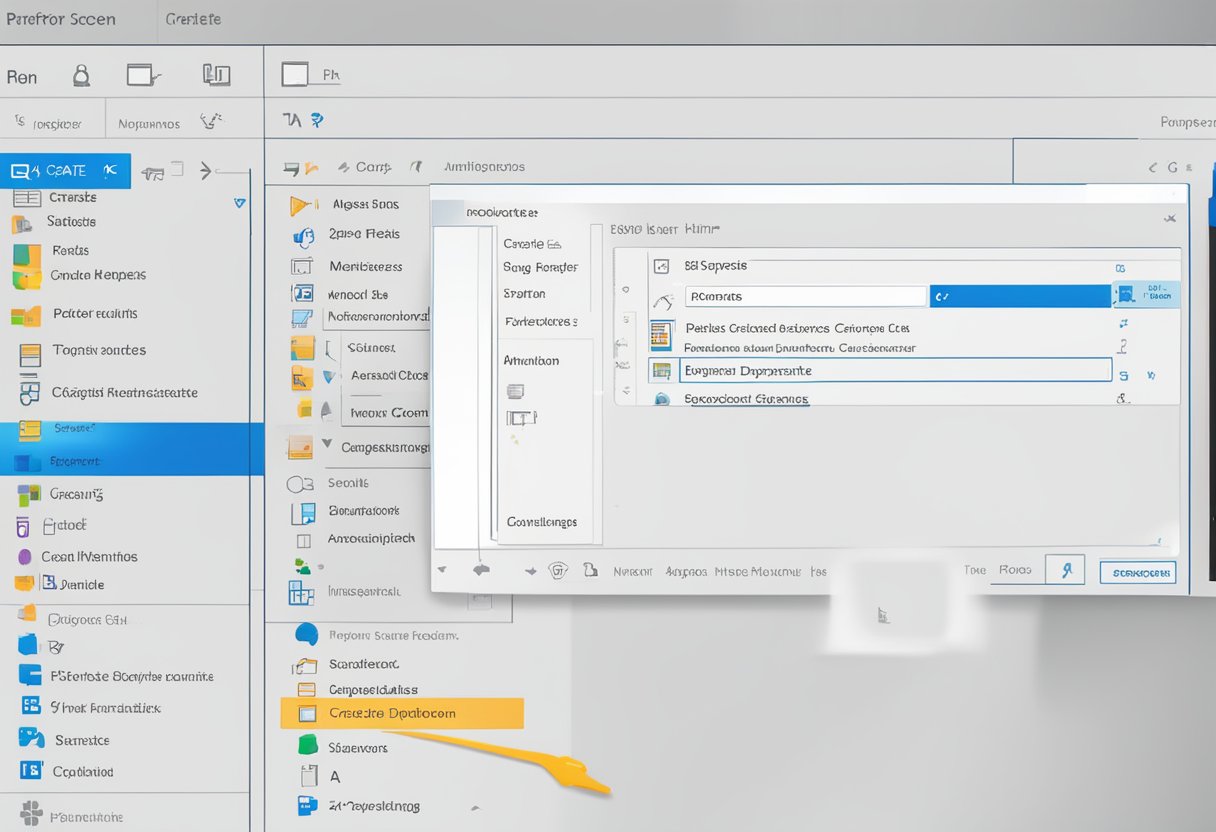1216x832 pixels.
Task: Click the person silhouette icon in the top toolbar
Action: click(81, 75)
